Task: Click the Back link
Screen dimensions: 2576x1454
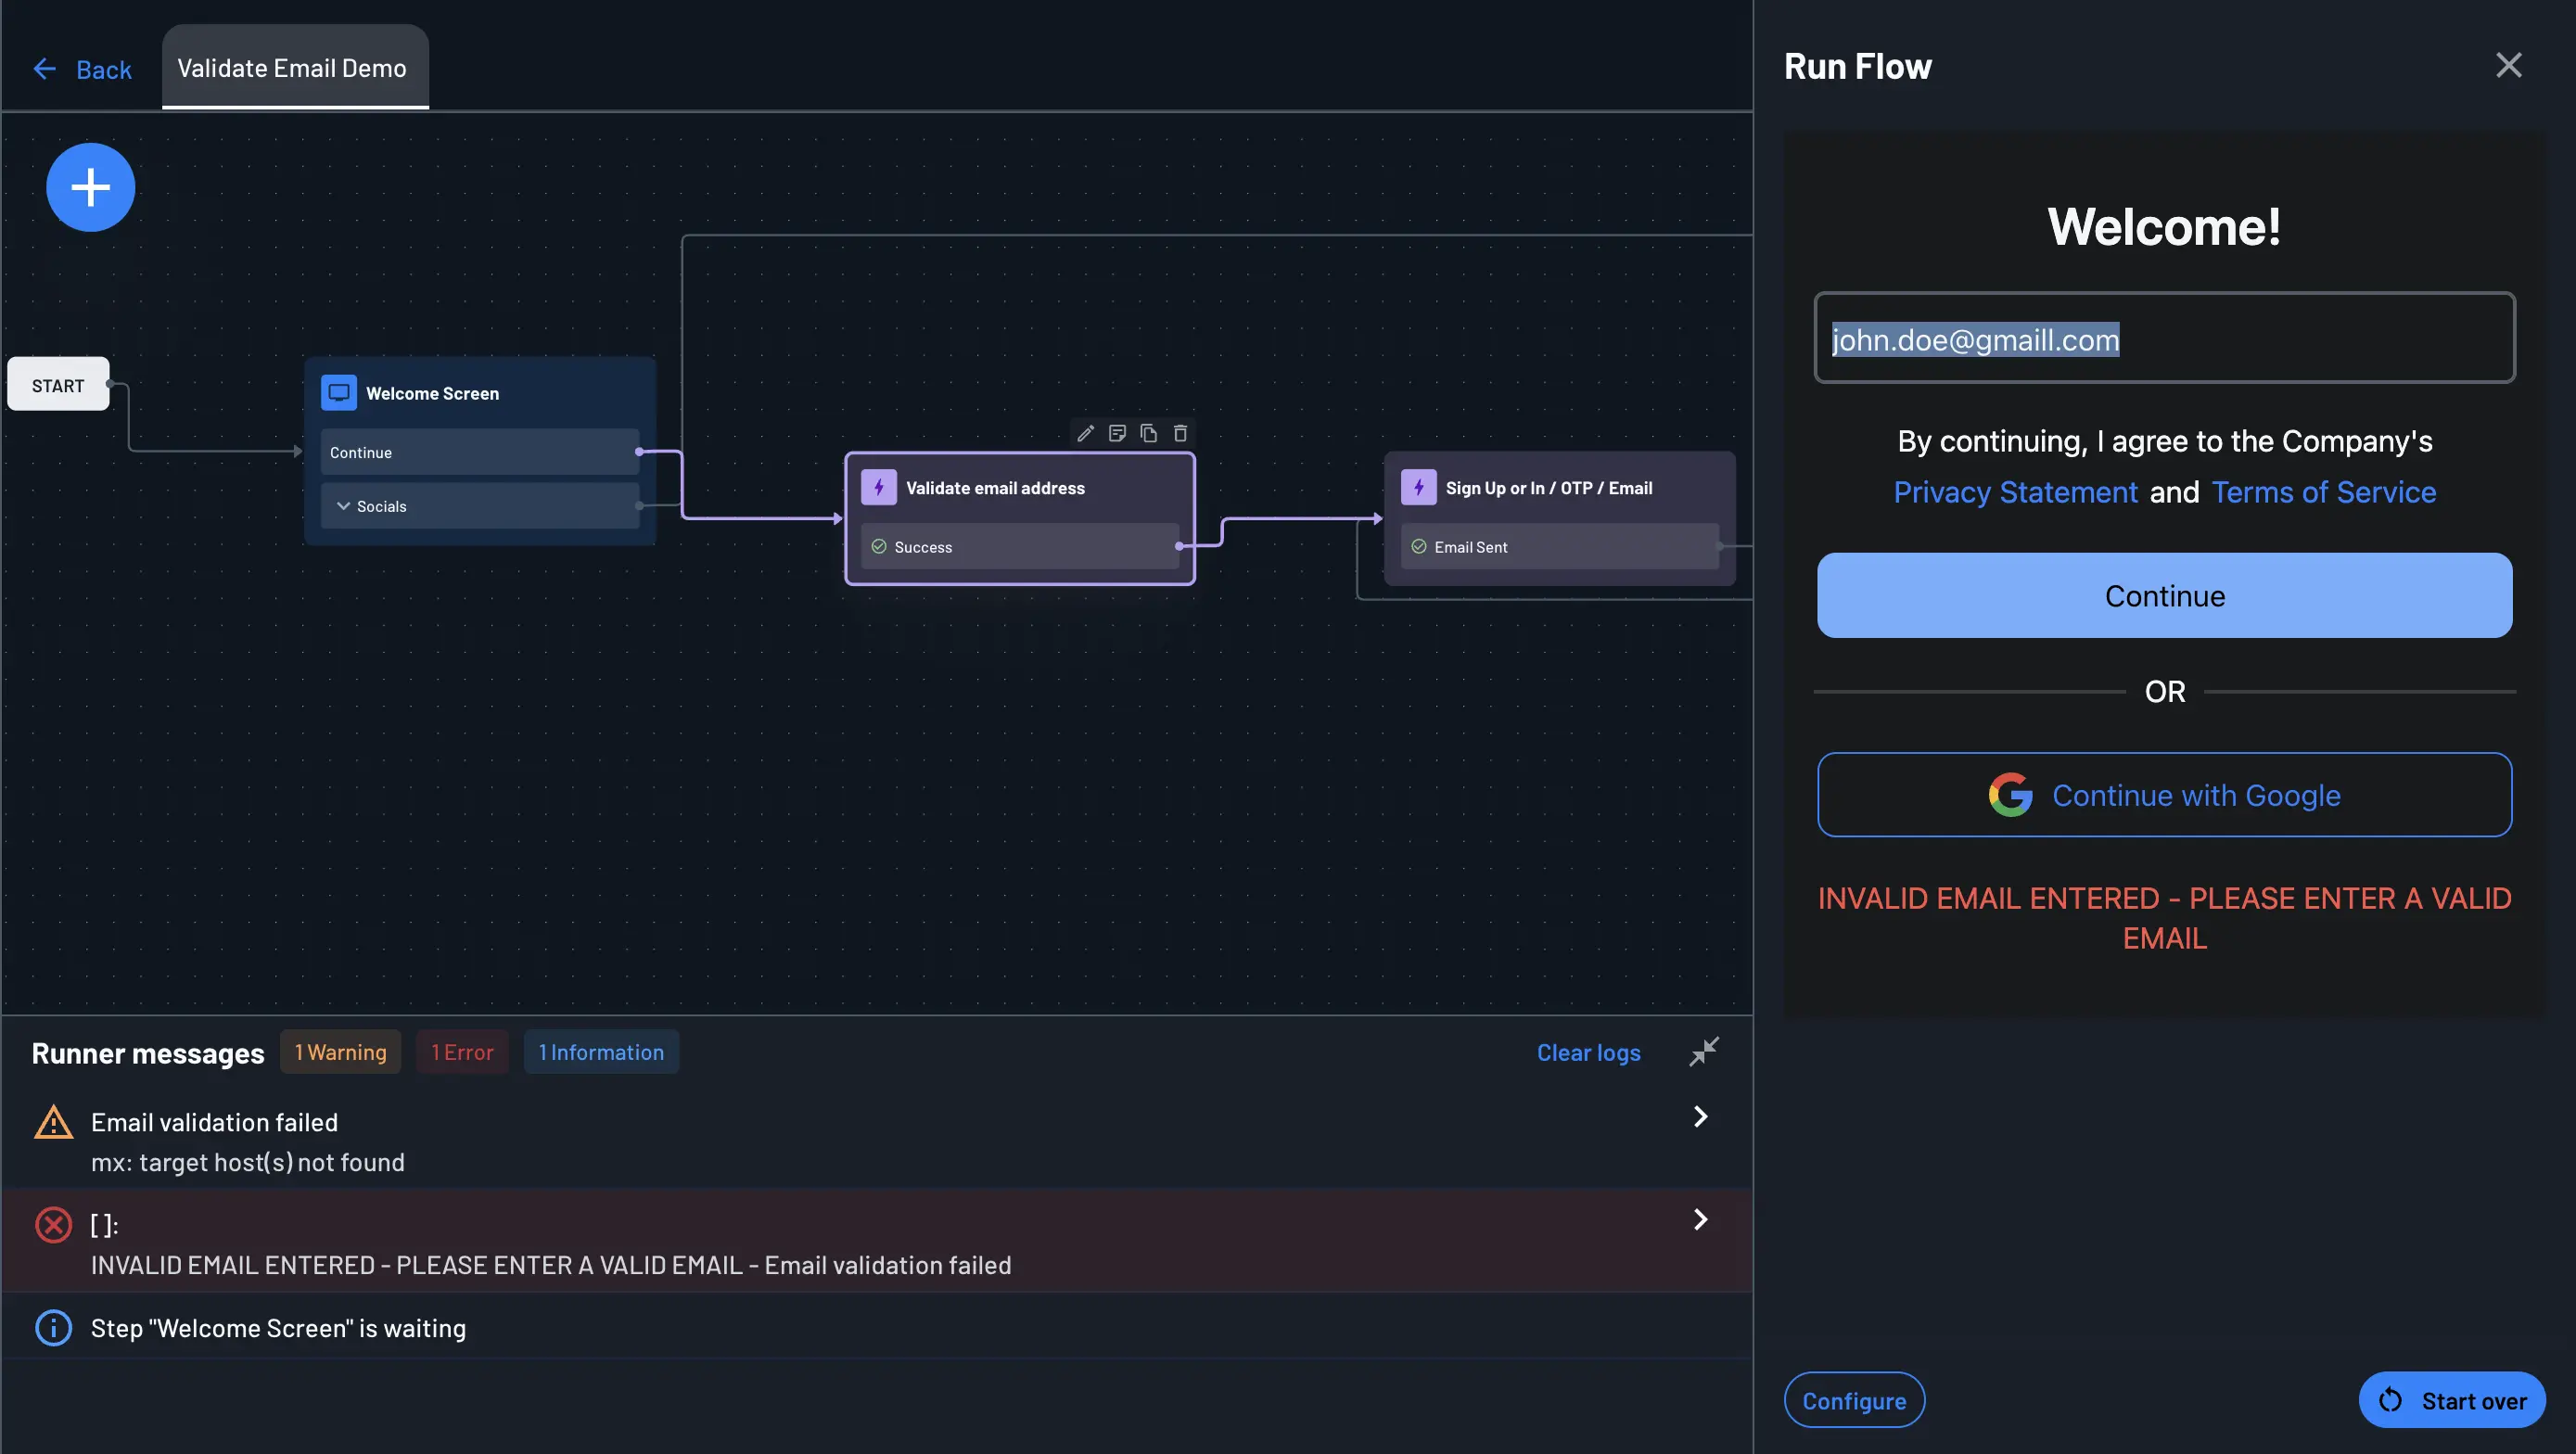Action: coord(104,69)
